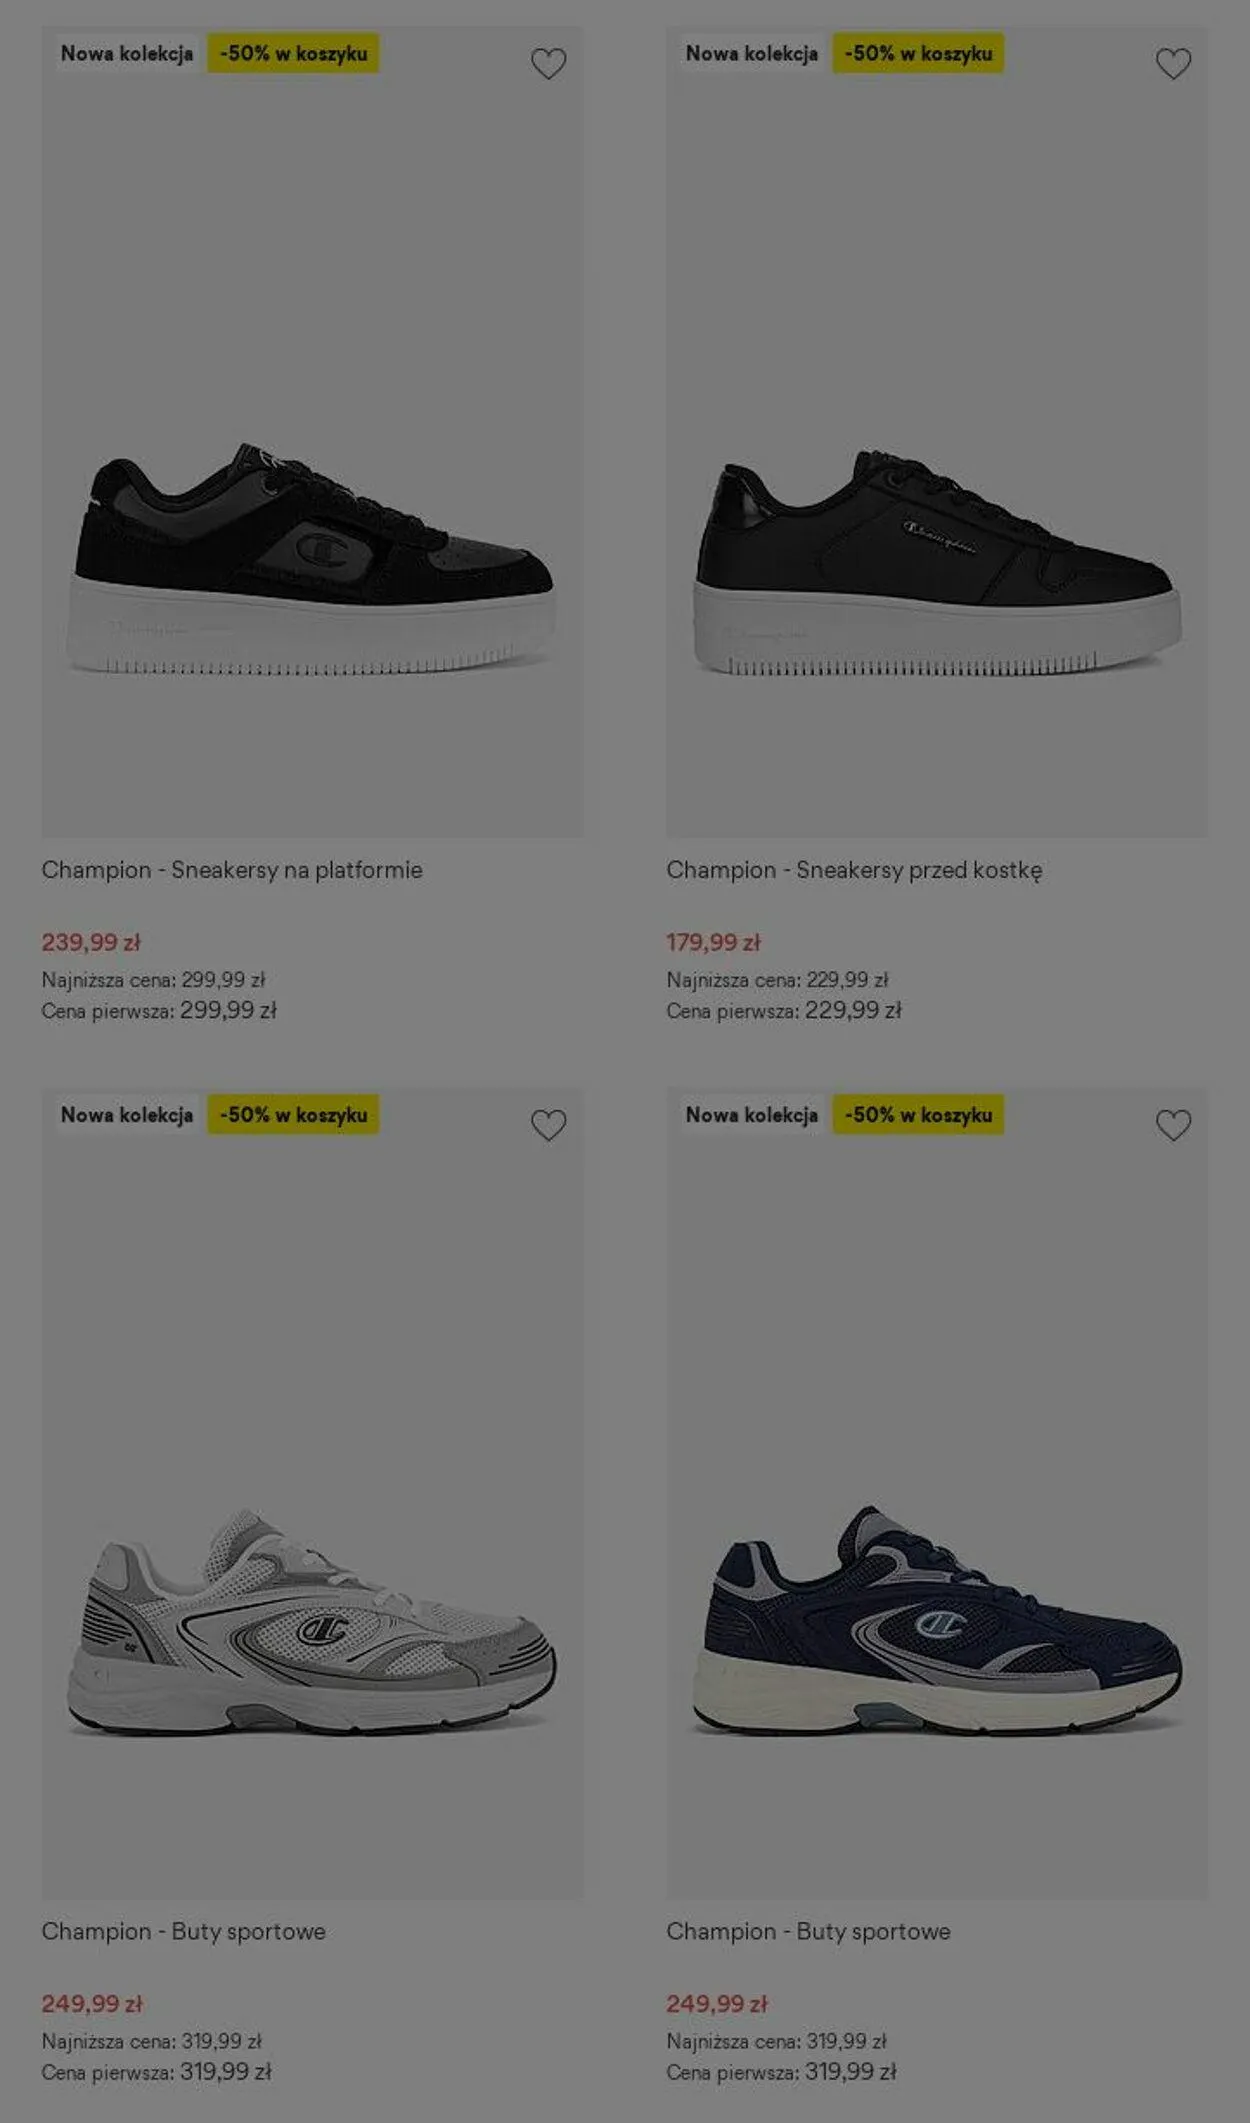Click Cena pierwsza 319,99 zł under the navy shoes
Viewport: 1250px width, 2123px height.
coord(781,2071)
